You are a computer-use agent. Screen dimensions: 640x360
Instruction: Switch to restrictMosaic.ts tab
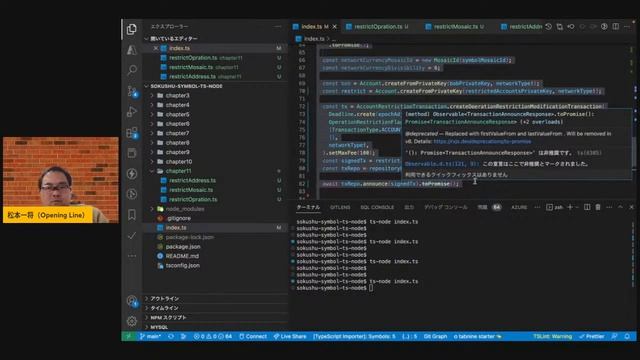click(x=455, y=27)
